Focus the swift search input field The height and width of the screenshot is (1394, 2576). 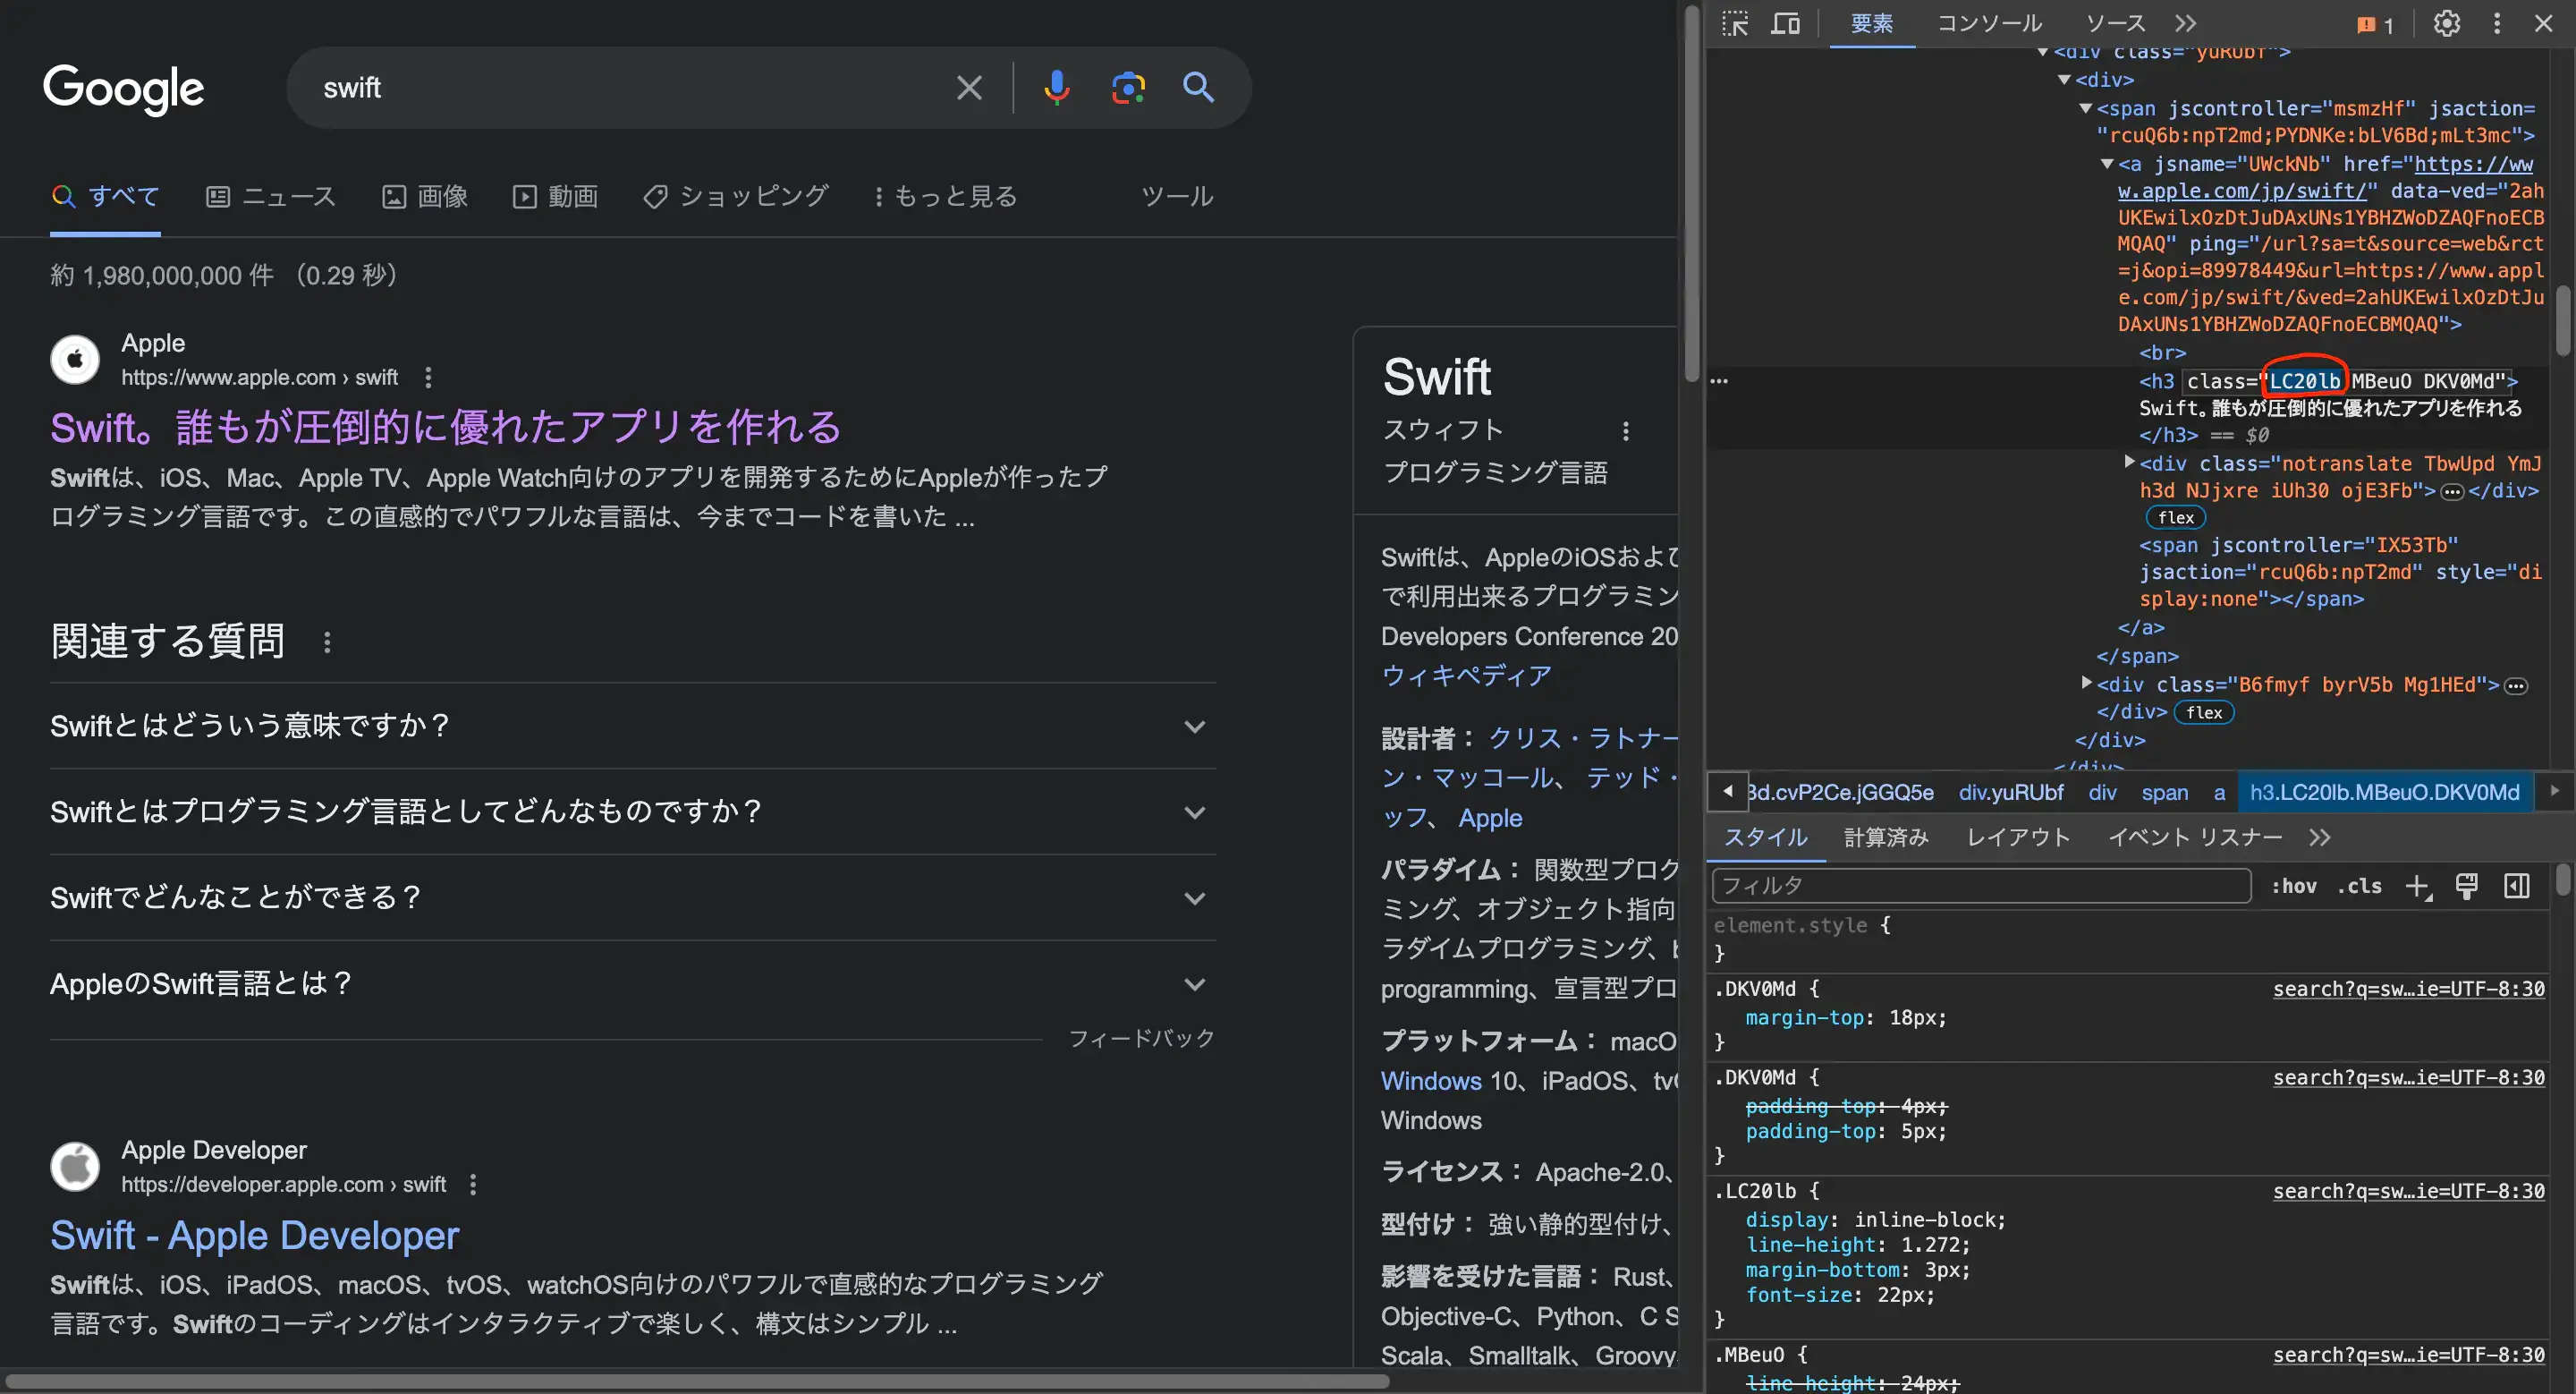click(x=630, y=88)
